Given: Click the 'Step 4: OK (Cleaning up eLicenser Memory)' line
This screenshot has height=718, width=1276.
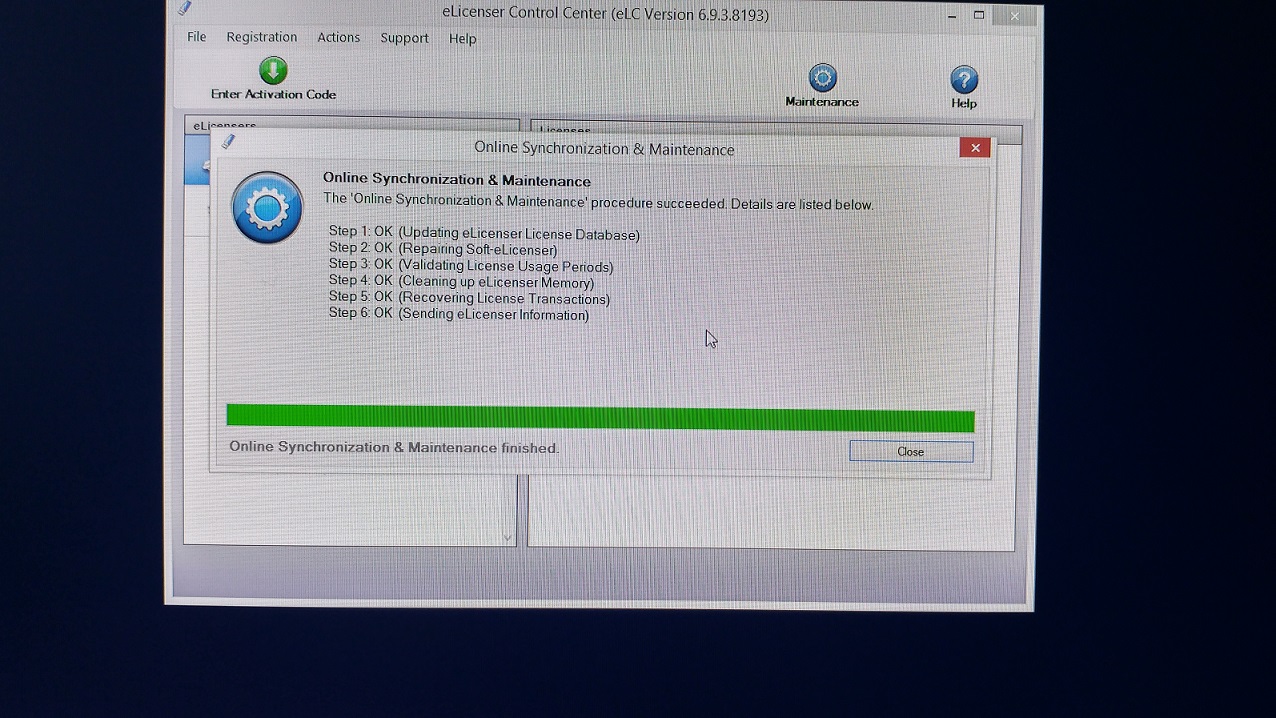Looking at the screenshot, I should pyautogui.click(x=461, y=282).
